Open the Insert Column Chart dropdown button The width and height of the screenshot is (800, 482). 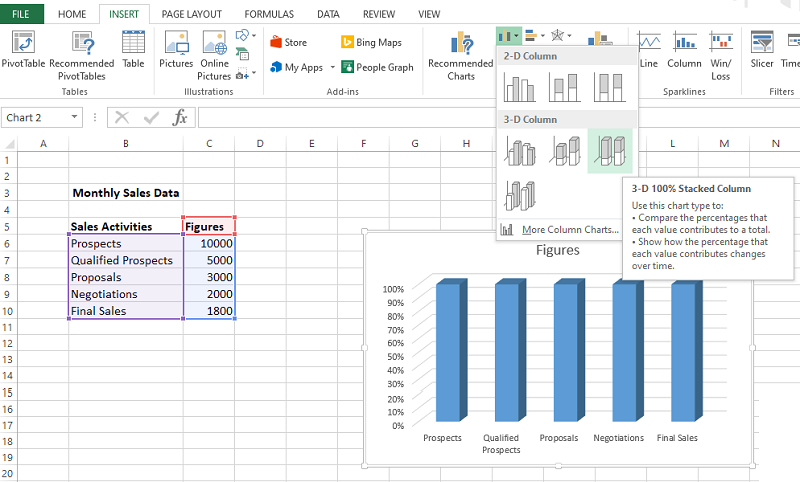(x=508, y=36)
